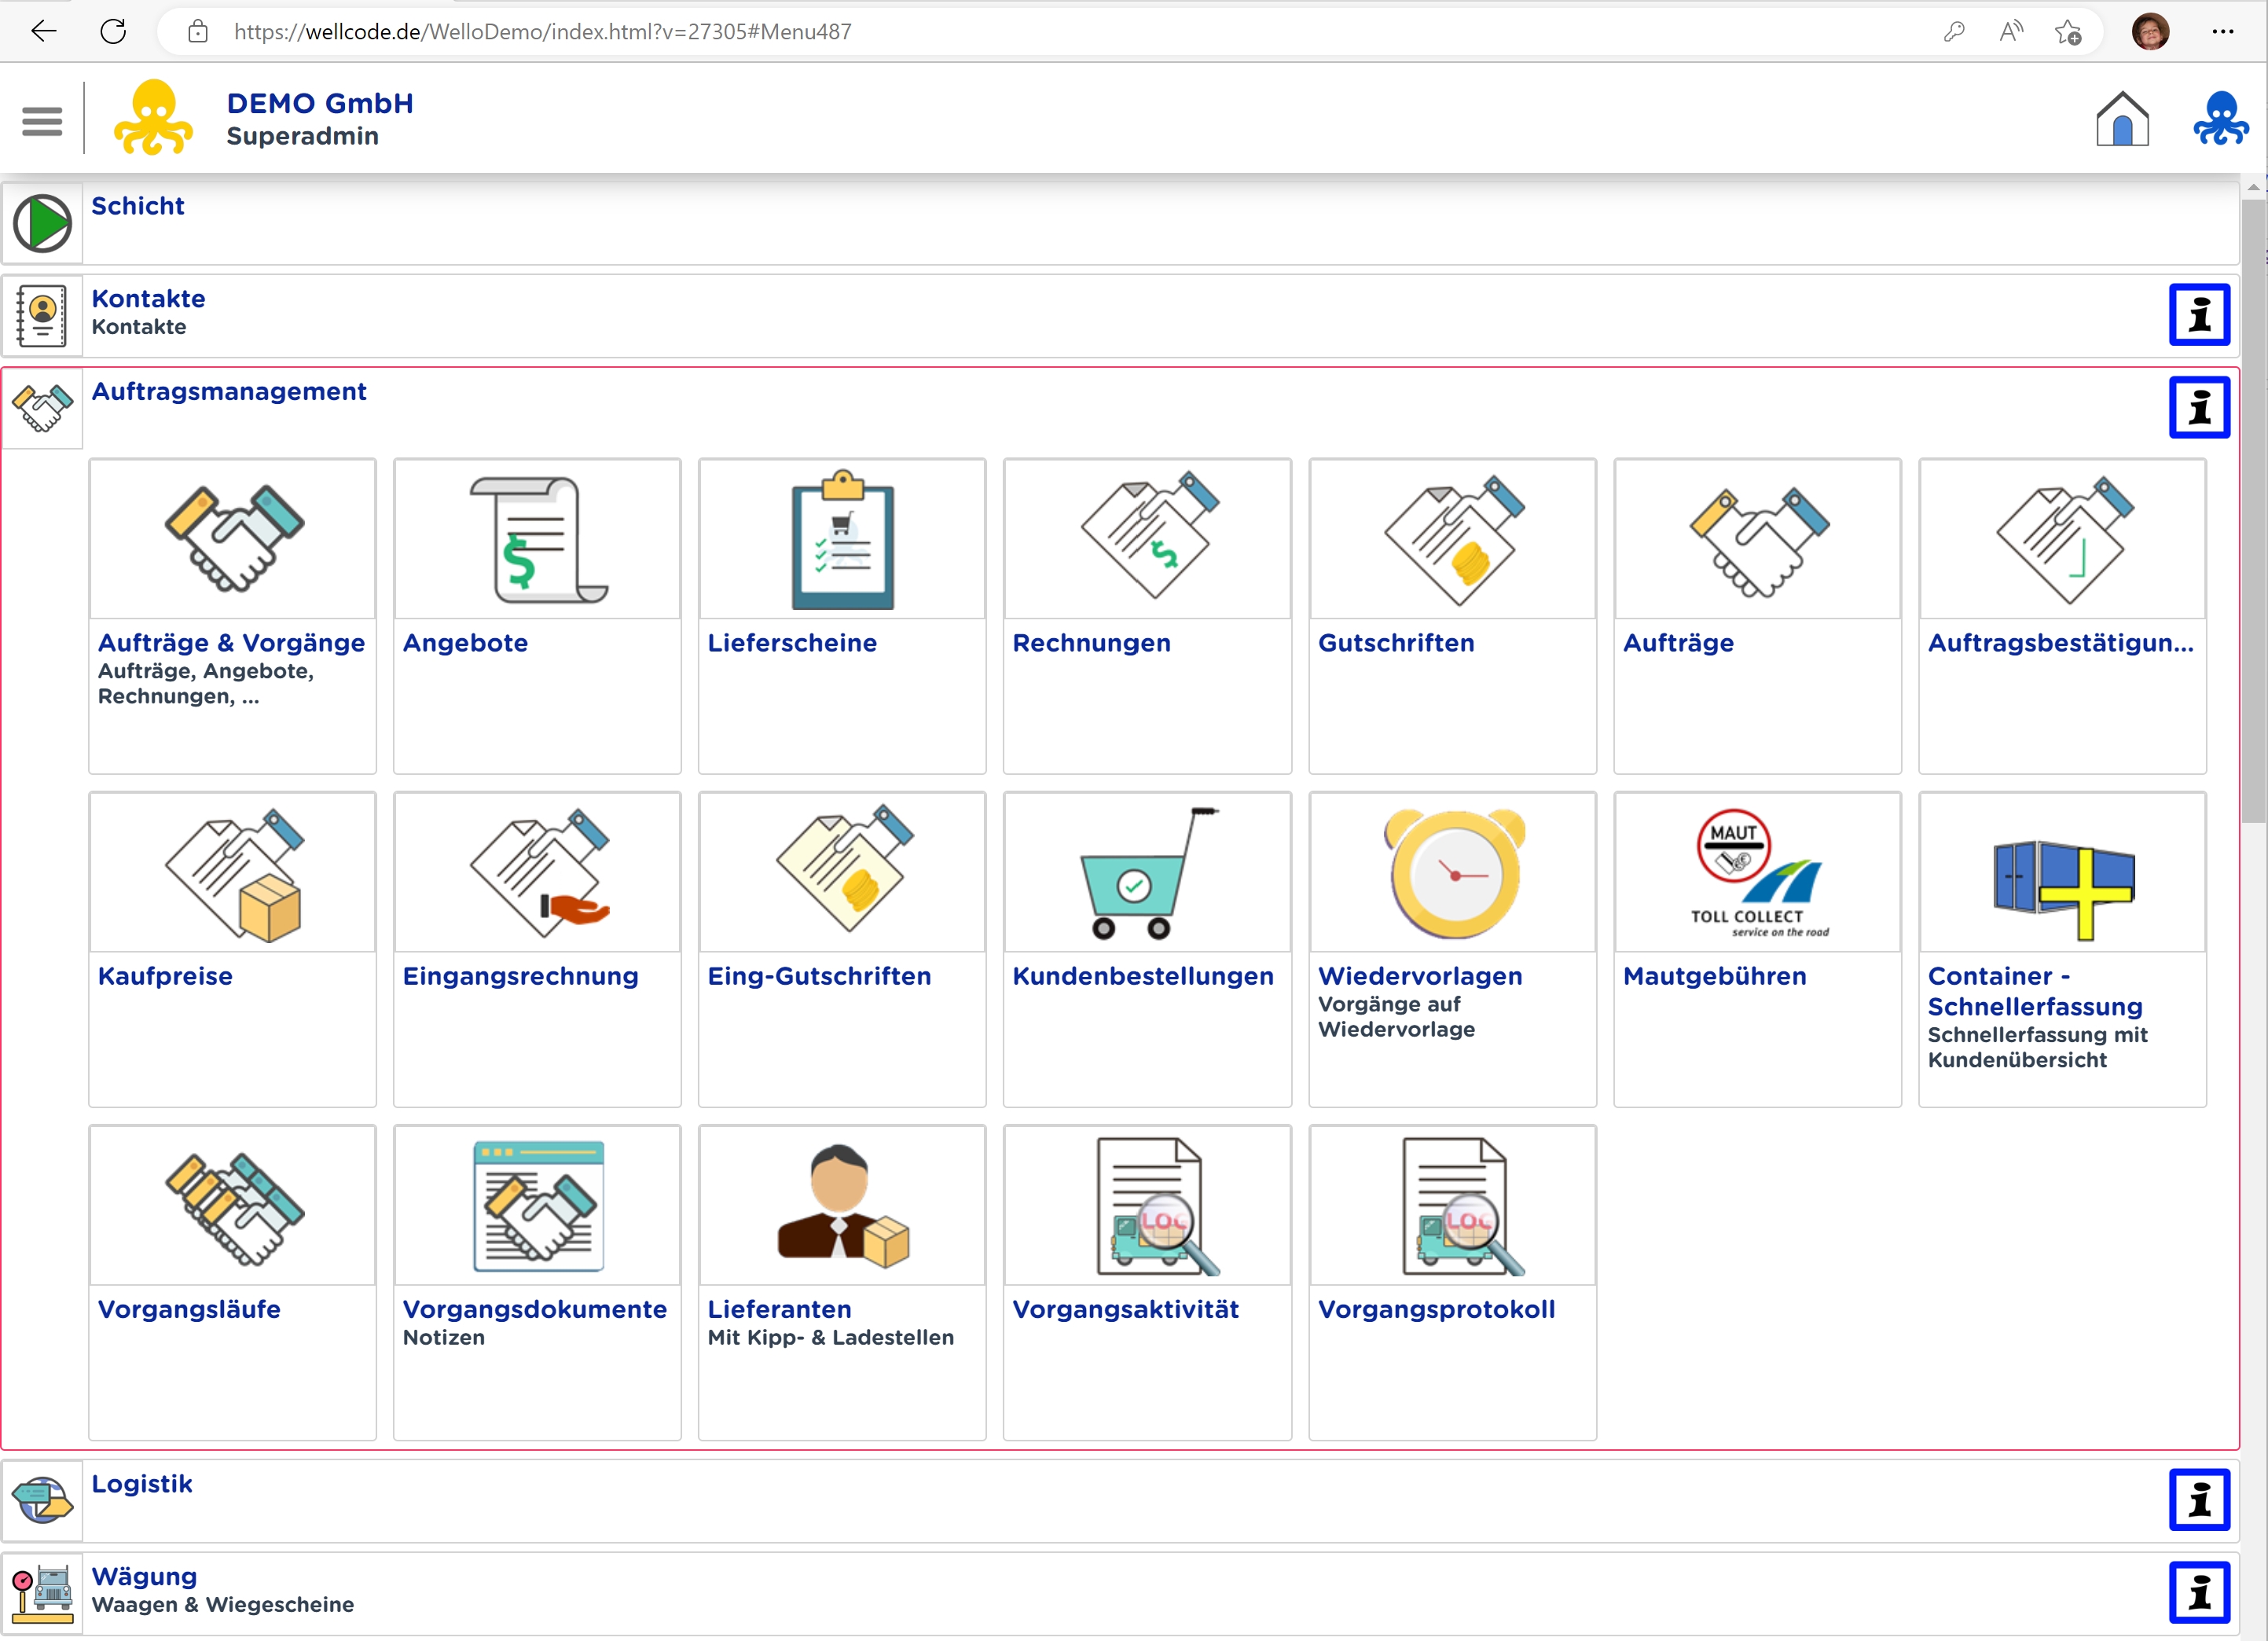
Task: Show info for Auftragsmanagement
Action: click(x=2198, y=408)
